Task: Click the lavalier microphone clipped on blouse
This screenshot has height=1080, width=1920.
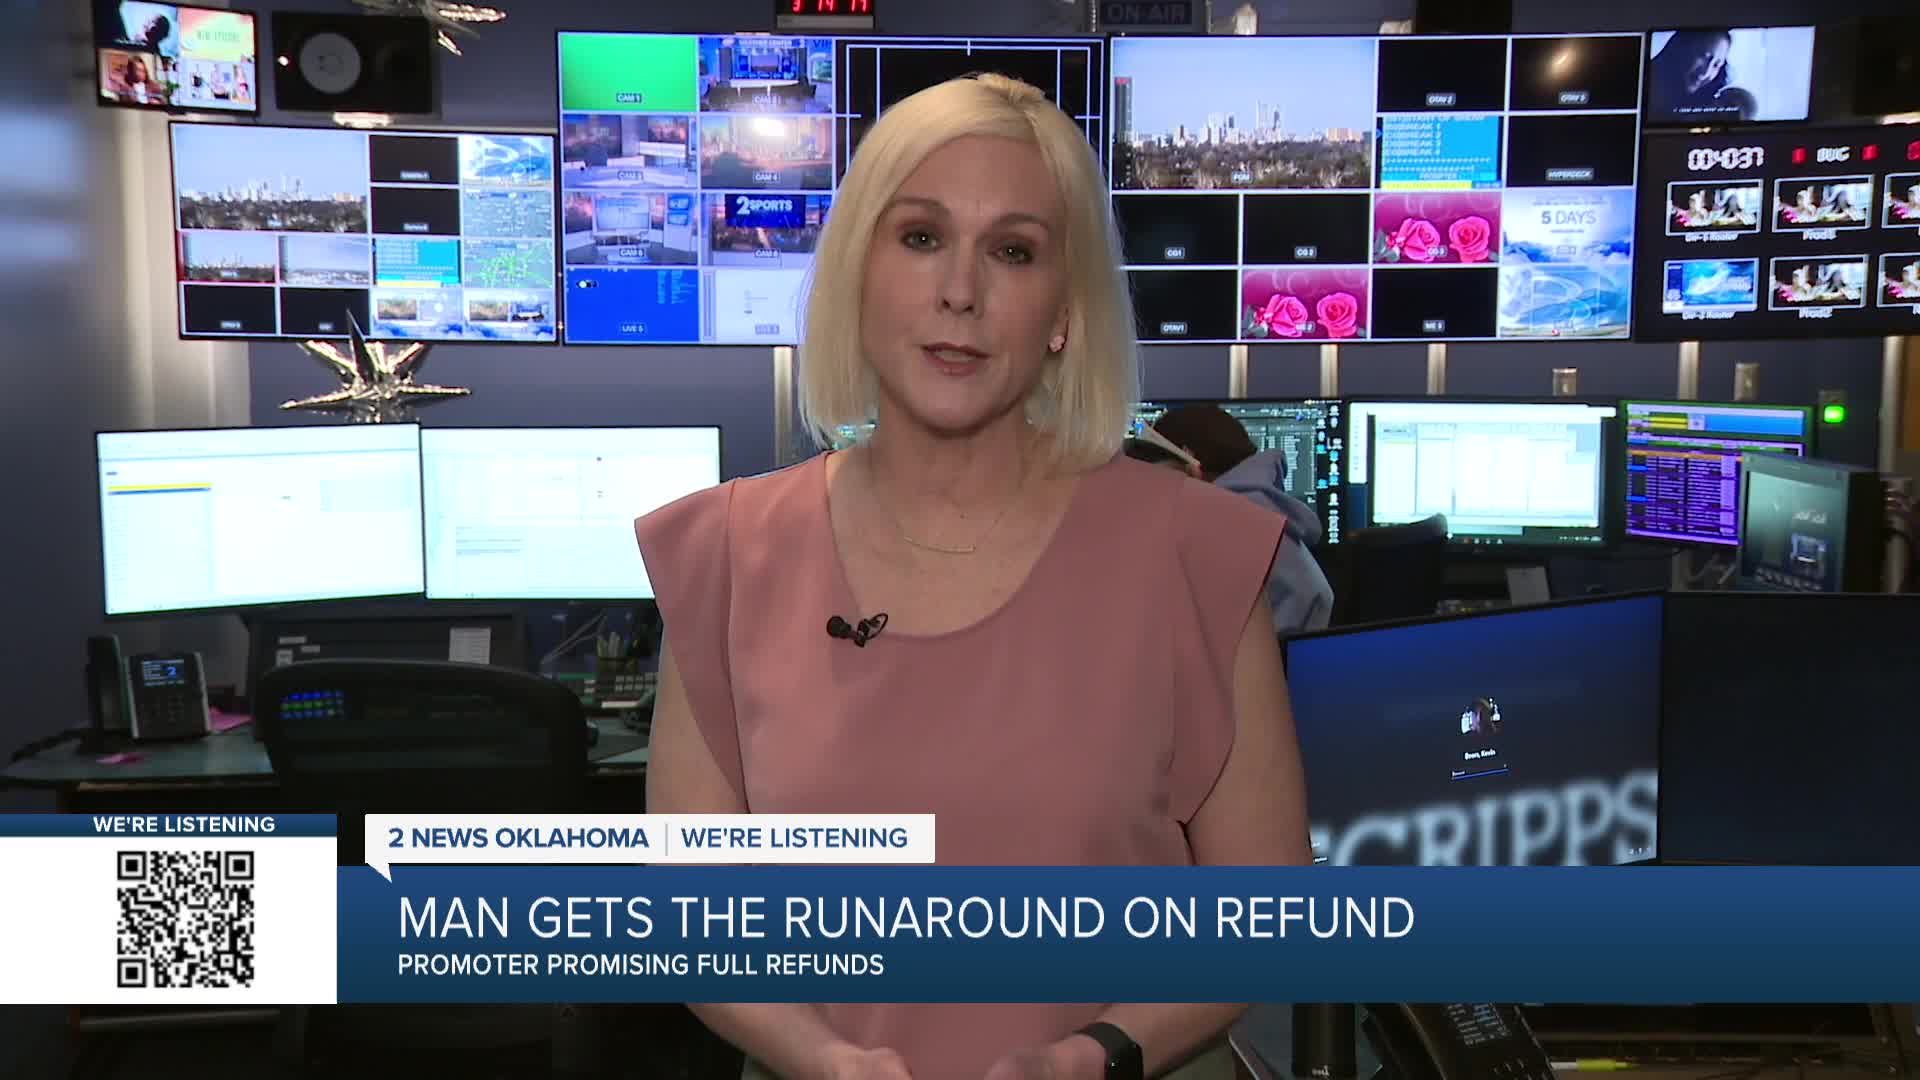Action: tap(843, 628)
